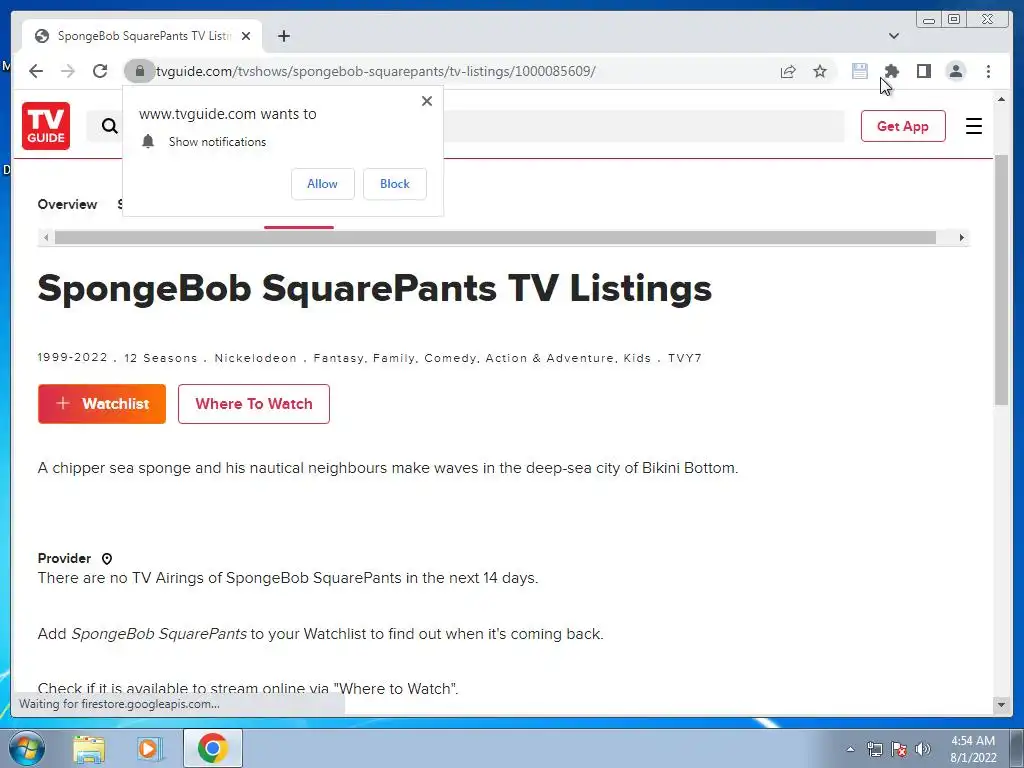Click the TV Guide logo
1024x768 pixels.
tap(46, 126)
